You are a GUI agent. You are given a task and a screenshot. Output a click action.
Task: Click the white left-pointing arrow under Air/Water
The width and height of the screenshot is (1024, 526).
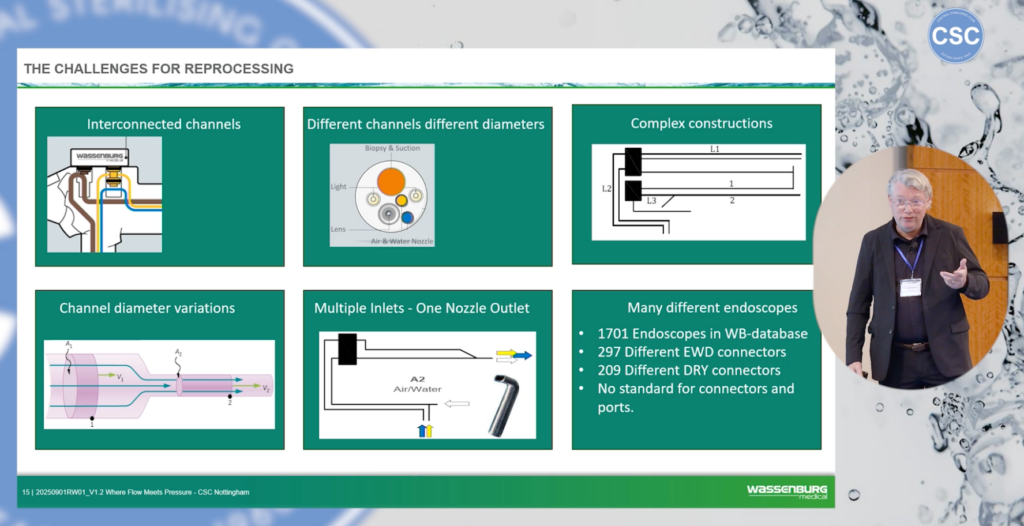[457, 404]
